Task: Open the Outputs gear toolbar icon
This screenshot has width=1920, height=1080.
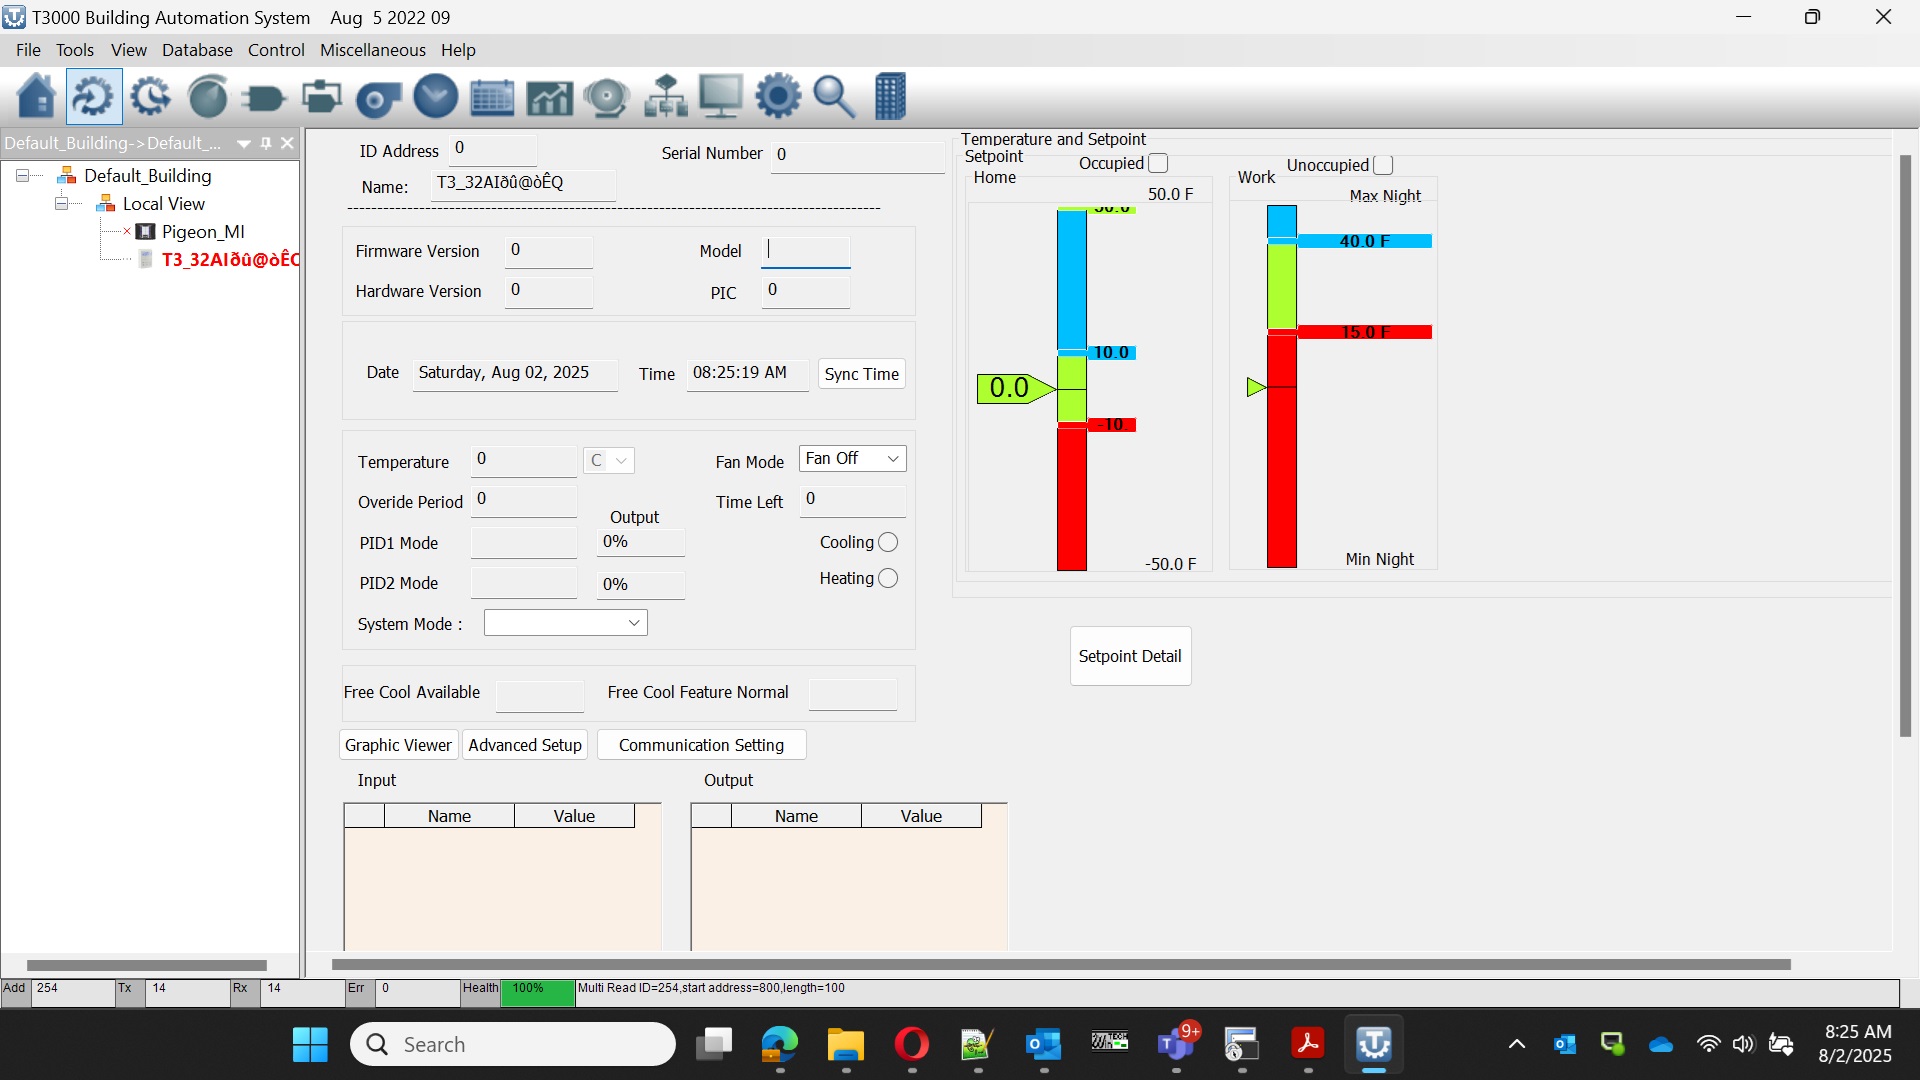Action: 151,97
